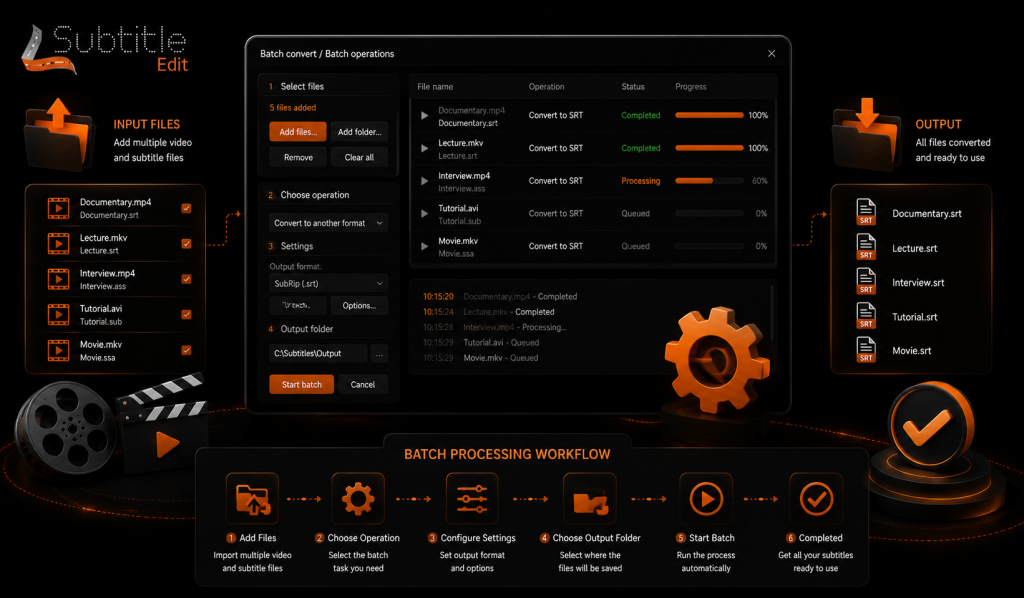Expand the SubRip (.srt) output format dropdown
This screenshot has width=1024, height=598.
[328, 283]
